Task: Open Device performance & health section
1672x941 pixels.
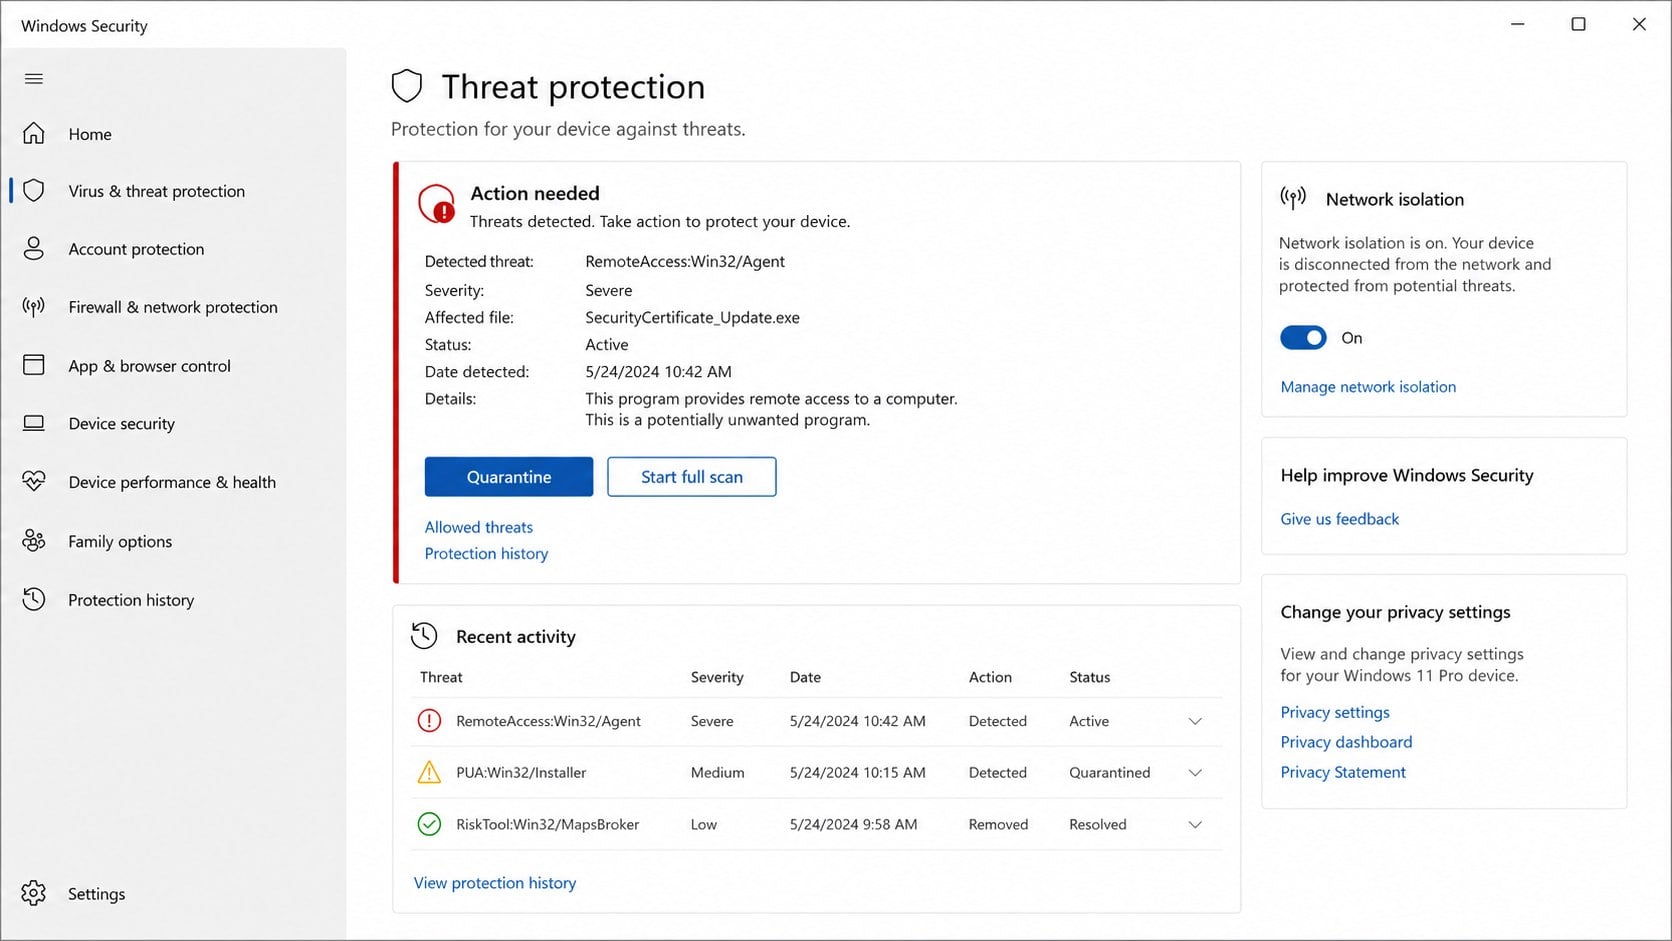Action: click(174, 482)
